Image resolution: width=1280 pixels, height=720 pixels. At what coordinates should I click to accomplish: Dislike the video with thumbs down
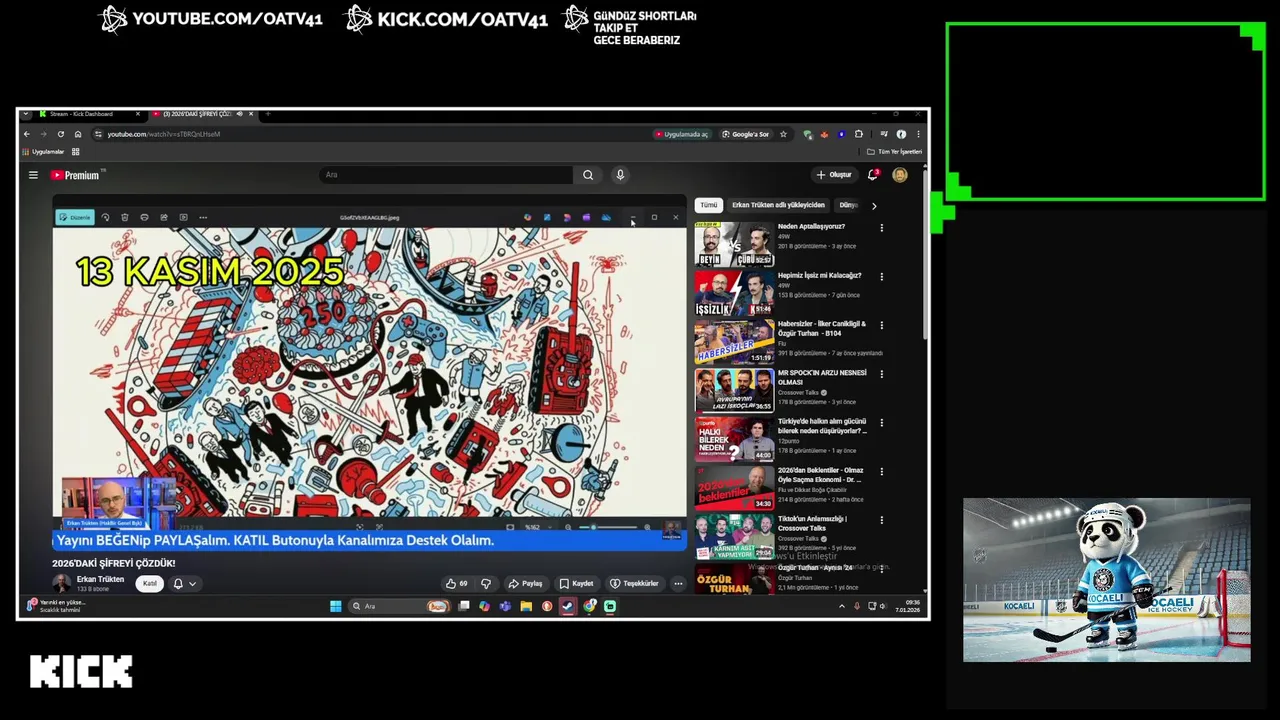pos(486,583)
